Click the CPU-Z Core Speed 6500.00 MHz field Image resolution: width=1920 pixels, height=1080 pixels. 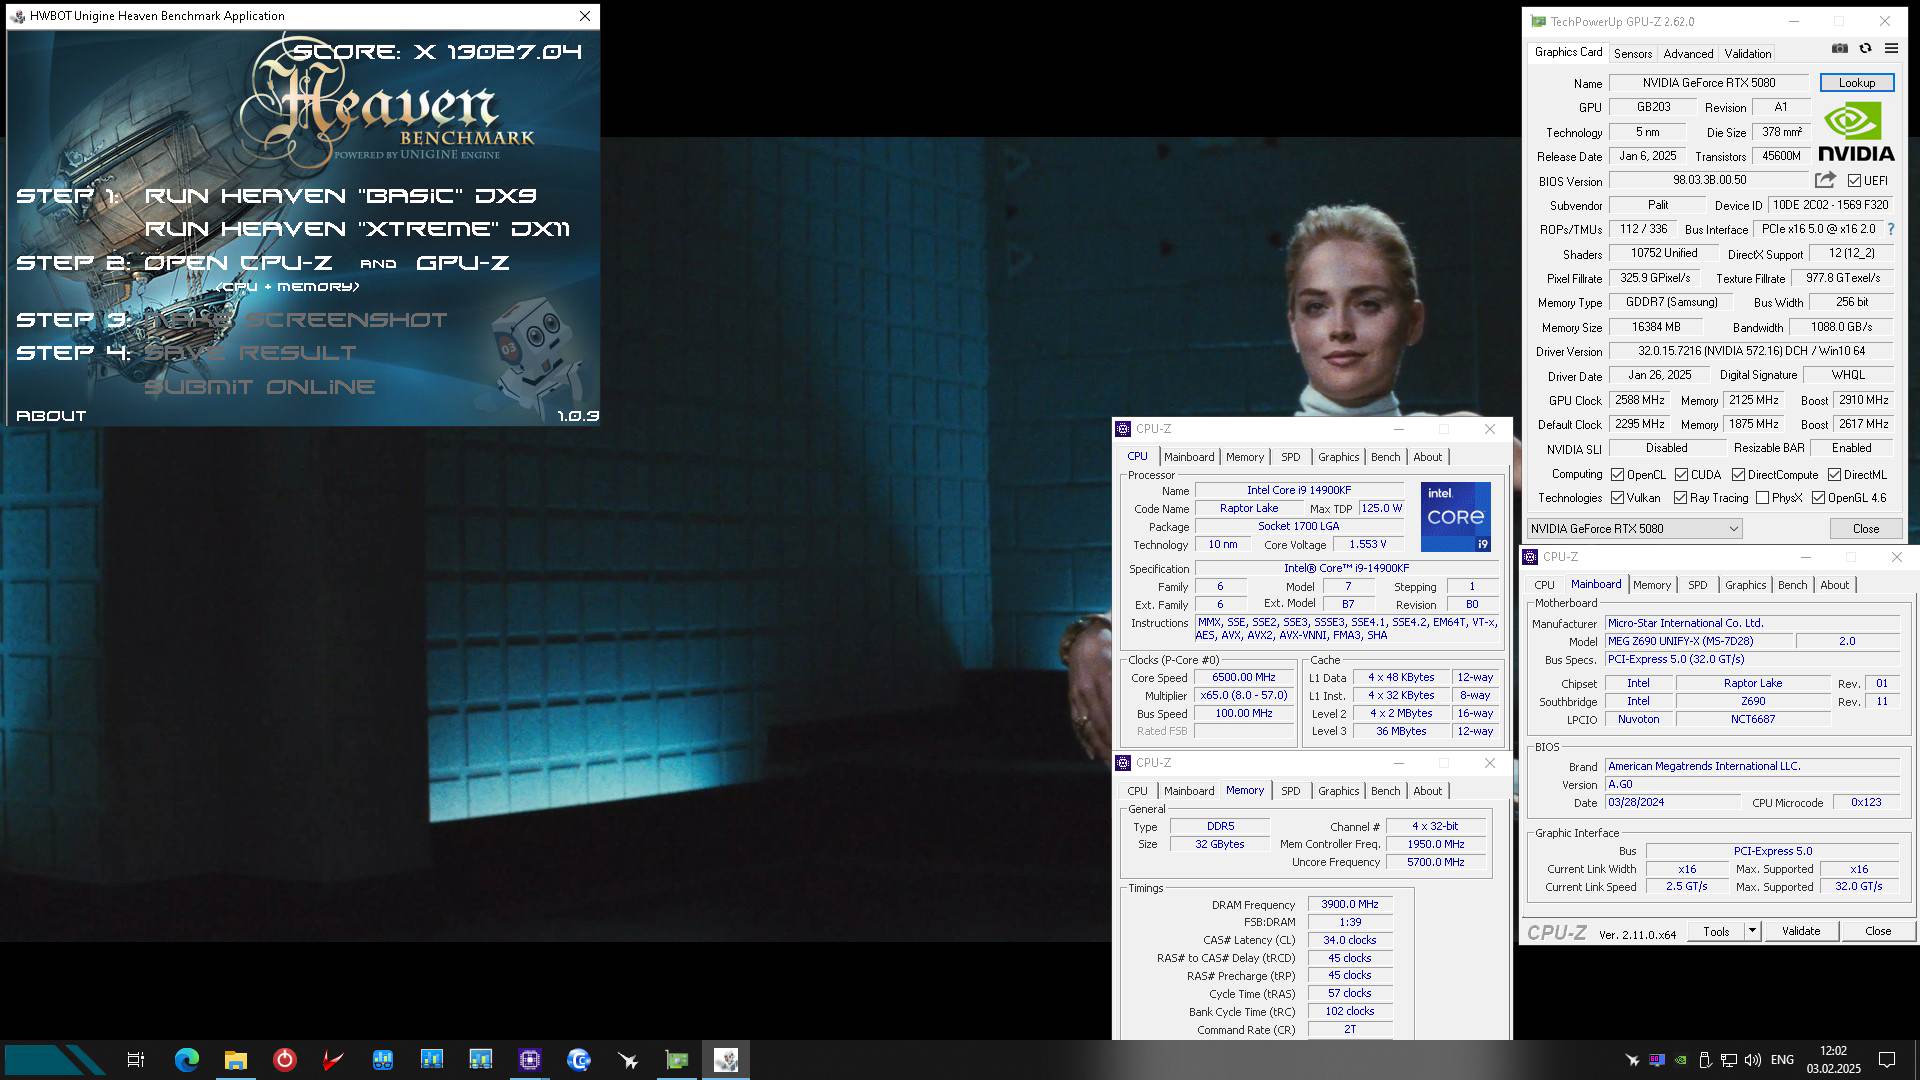click(1243, 677)
